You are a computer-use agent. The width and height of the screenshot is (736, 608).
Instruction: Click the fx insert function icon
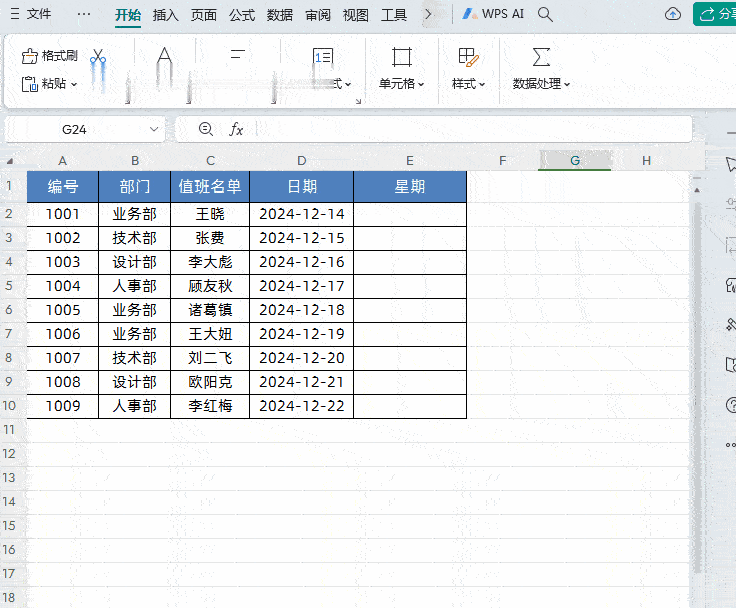236,129
